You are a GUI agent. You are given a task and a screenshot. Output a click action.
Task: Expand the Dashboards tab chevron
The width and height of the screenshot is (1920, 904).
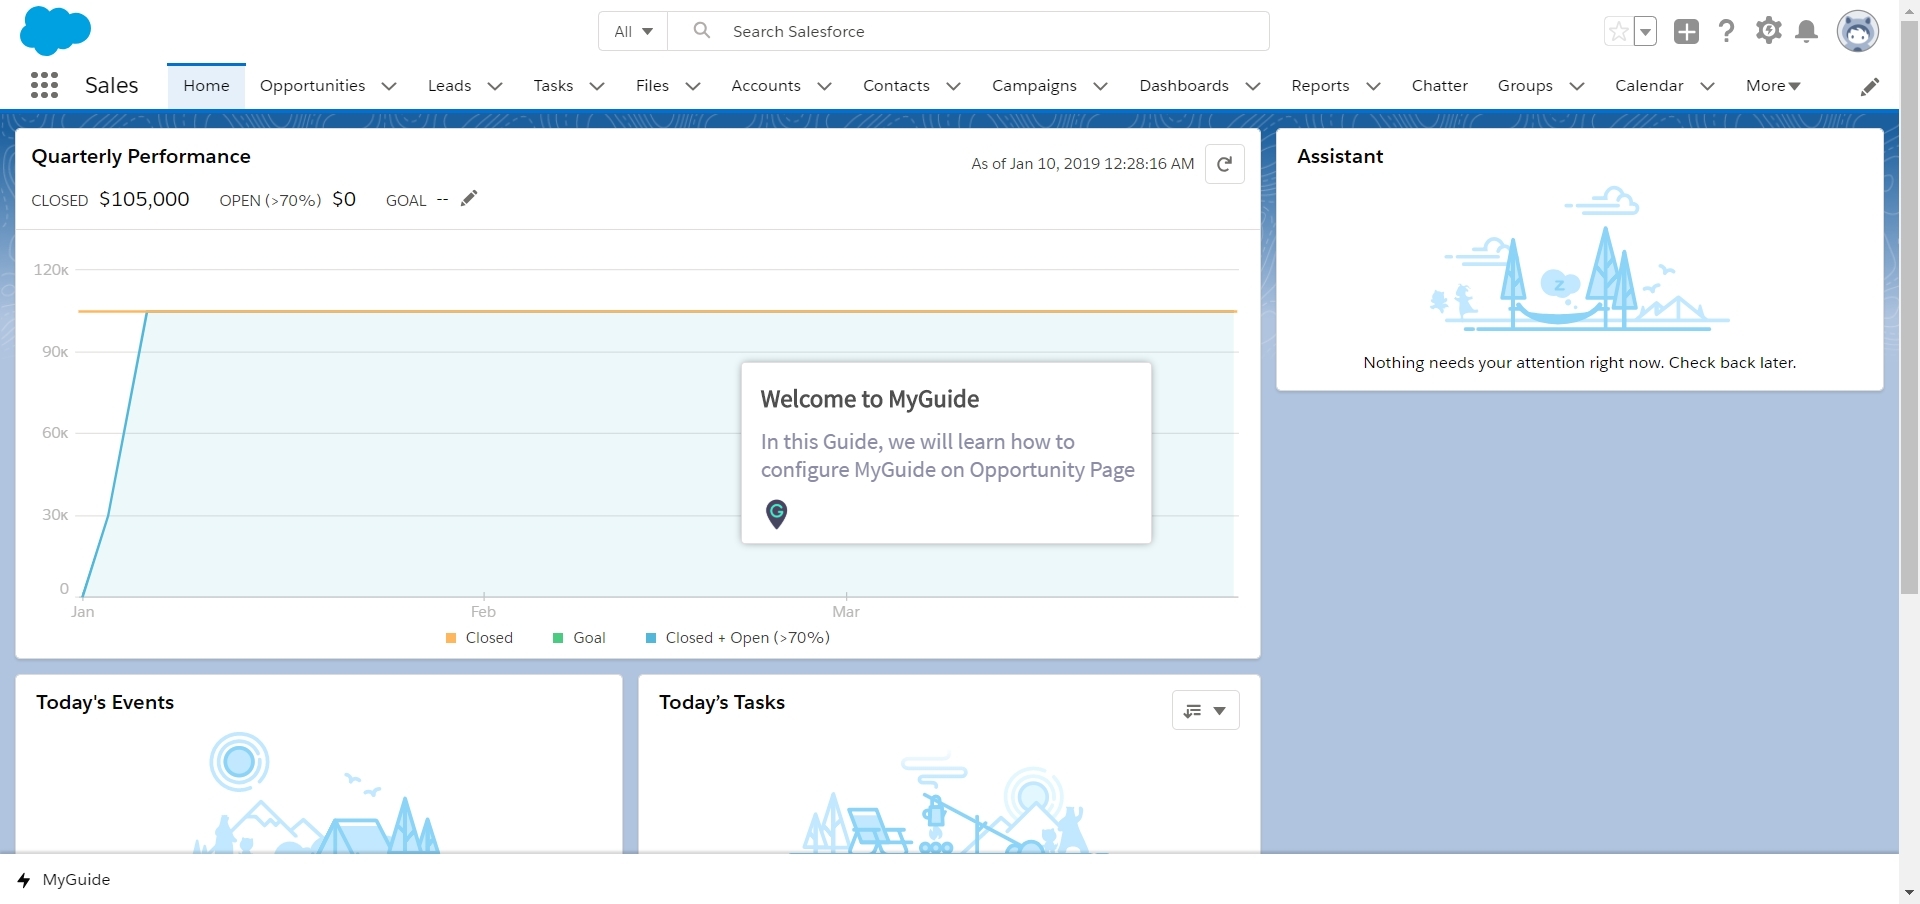[x=1252, y=86]
